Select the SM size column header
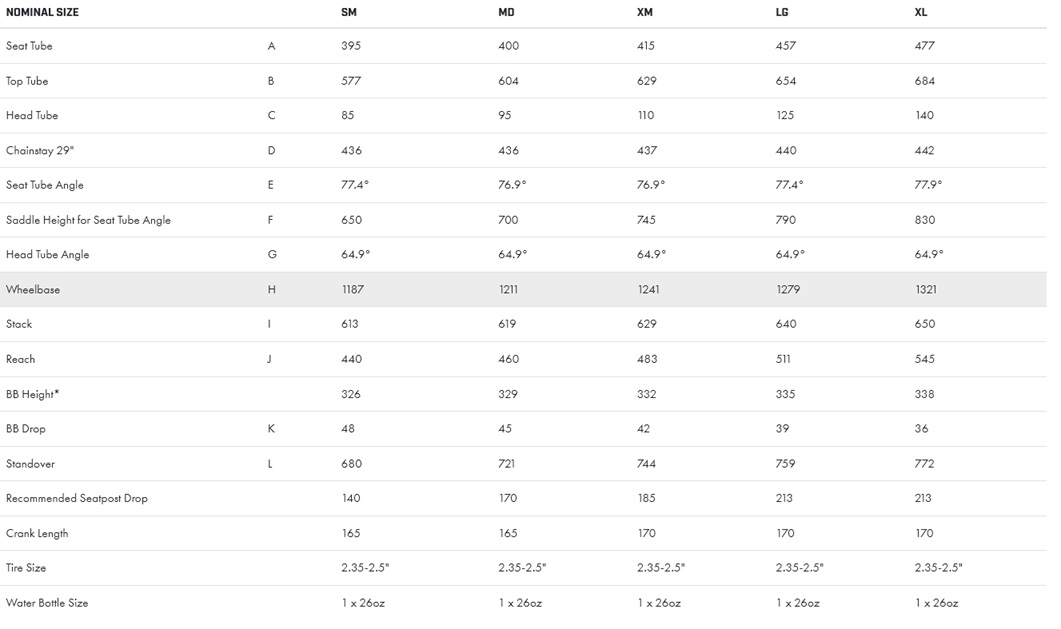The image size is (1061, 629). pos(349,12)
